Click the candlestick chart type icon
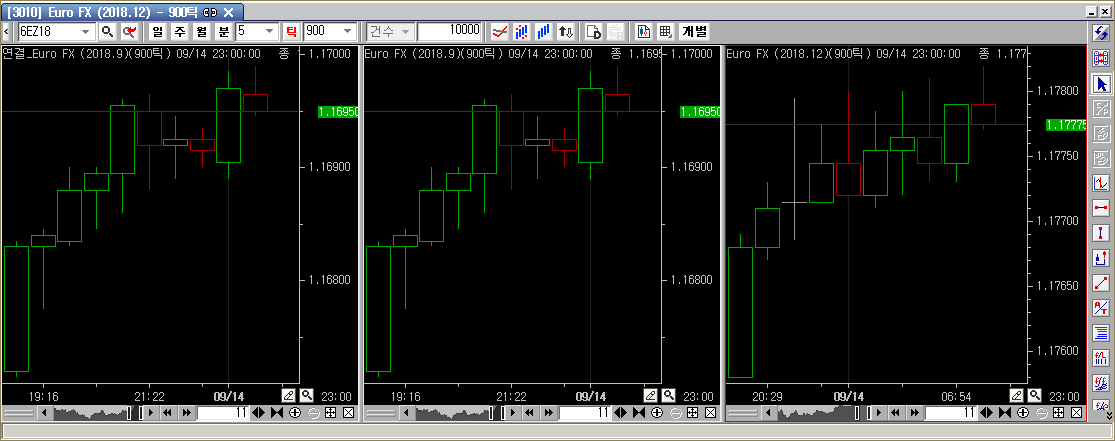Image resolution: width=1115 pixels, height=441 pixels. coord(521,31)
